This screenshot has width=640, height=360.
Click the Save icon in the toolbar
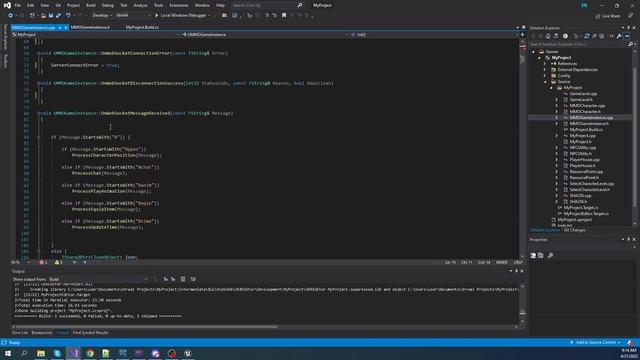coord(51,16)
